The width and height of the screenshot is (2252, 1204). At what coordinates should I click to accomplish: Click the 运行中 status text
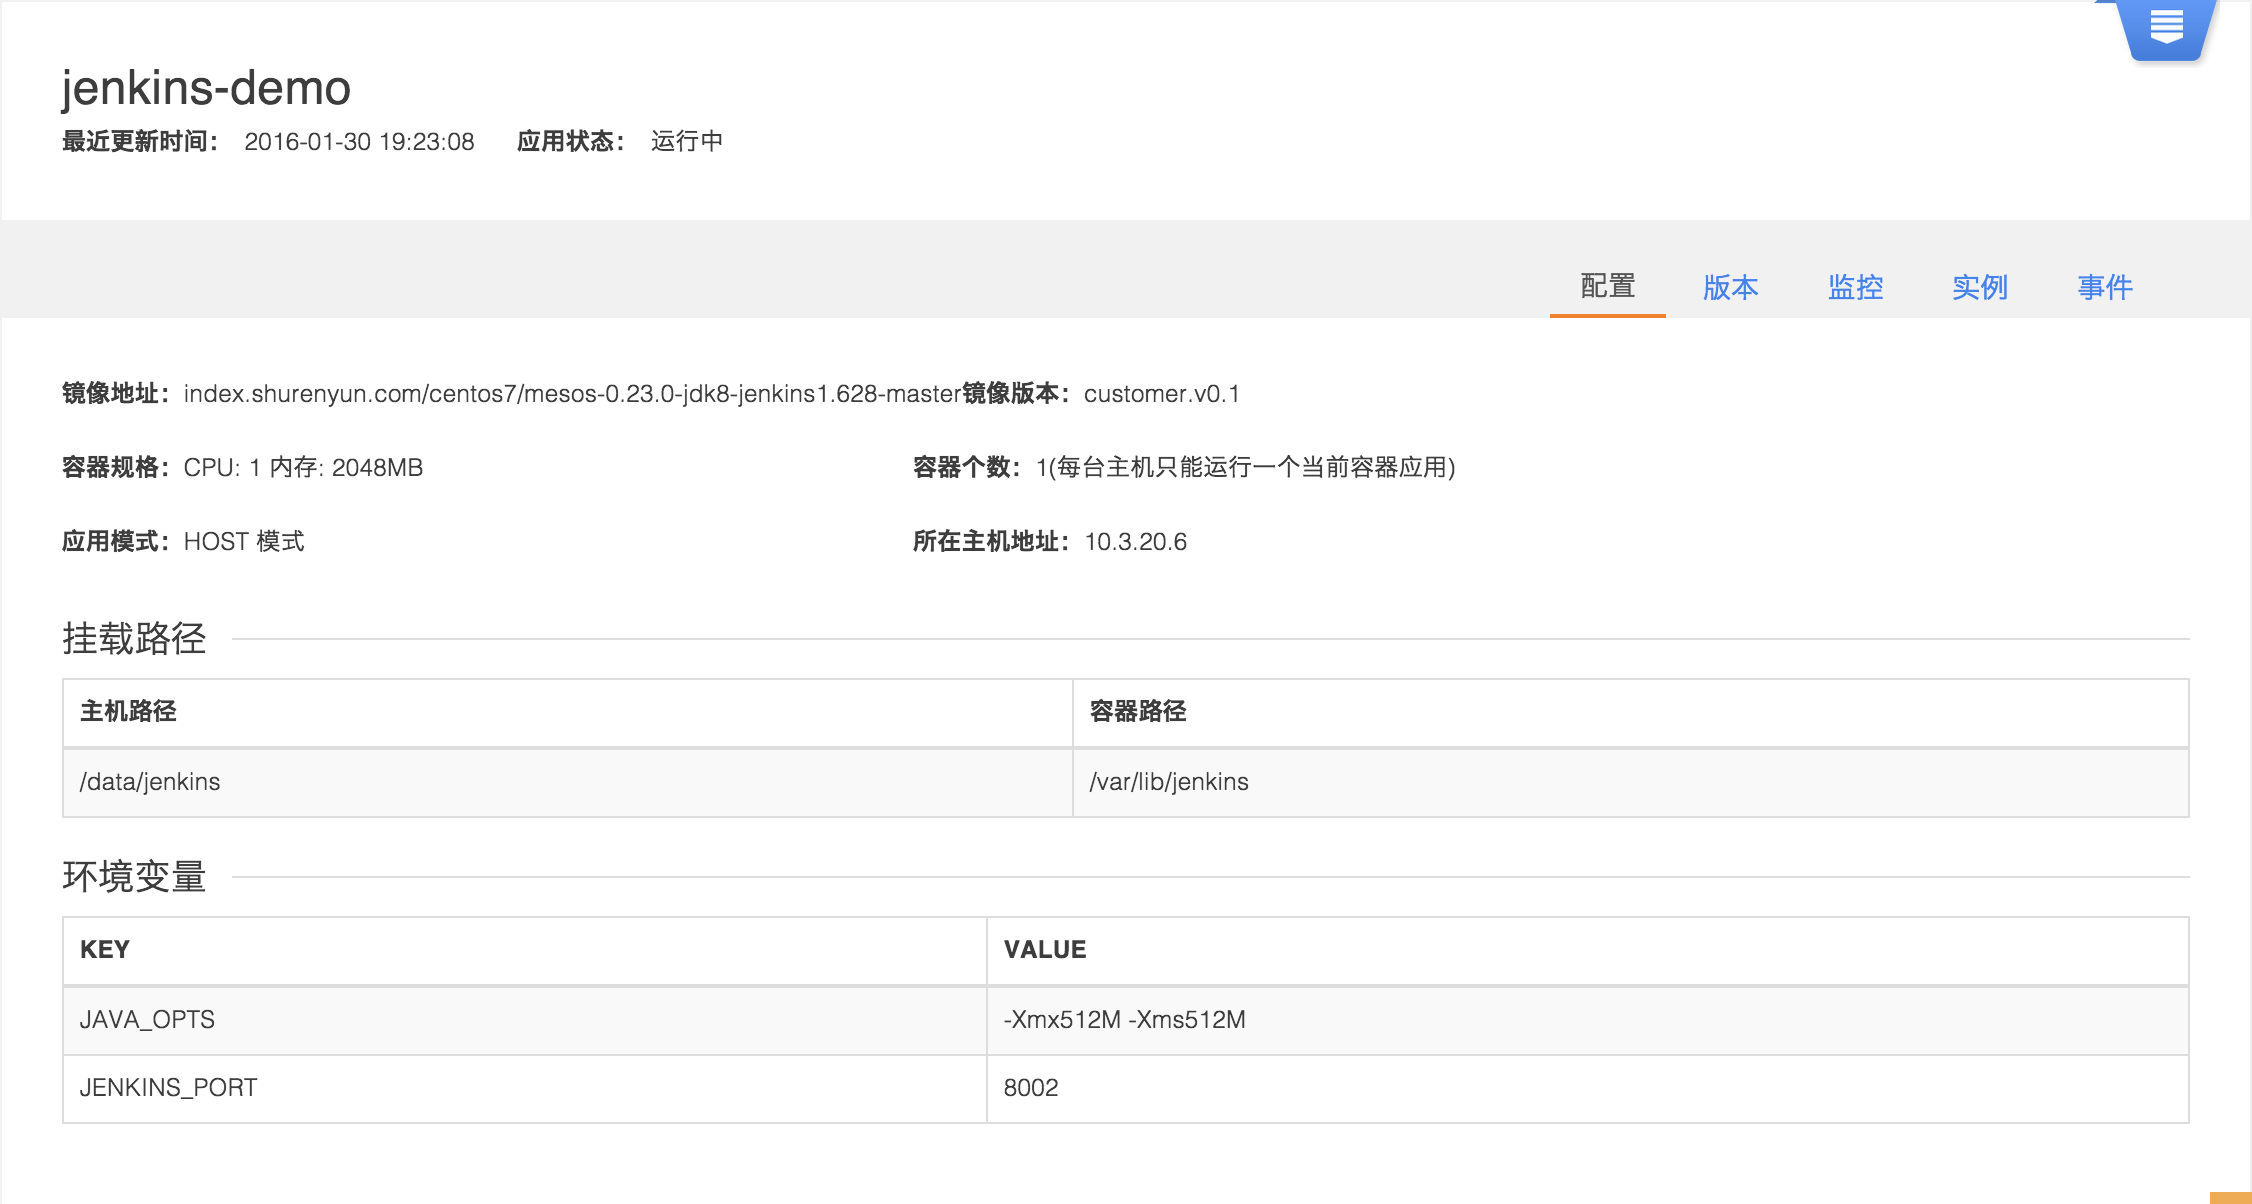(x=687, y=141)
